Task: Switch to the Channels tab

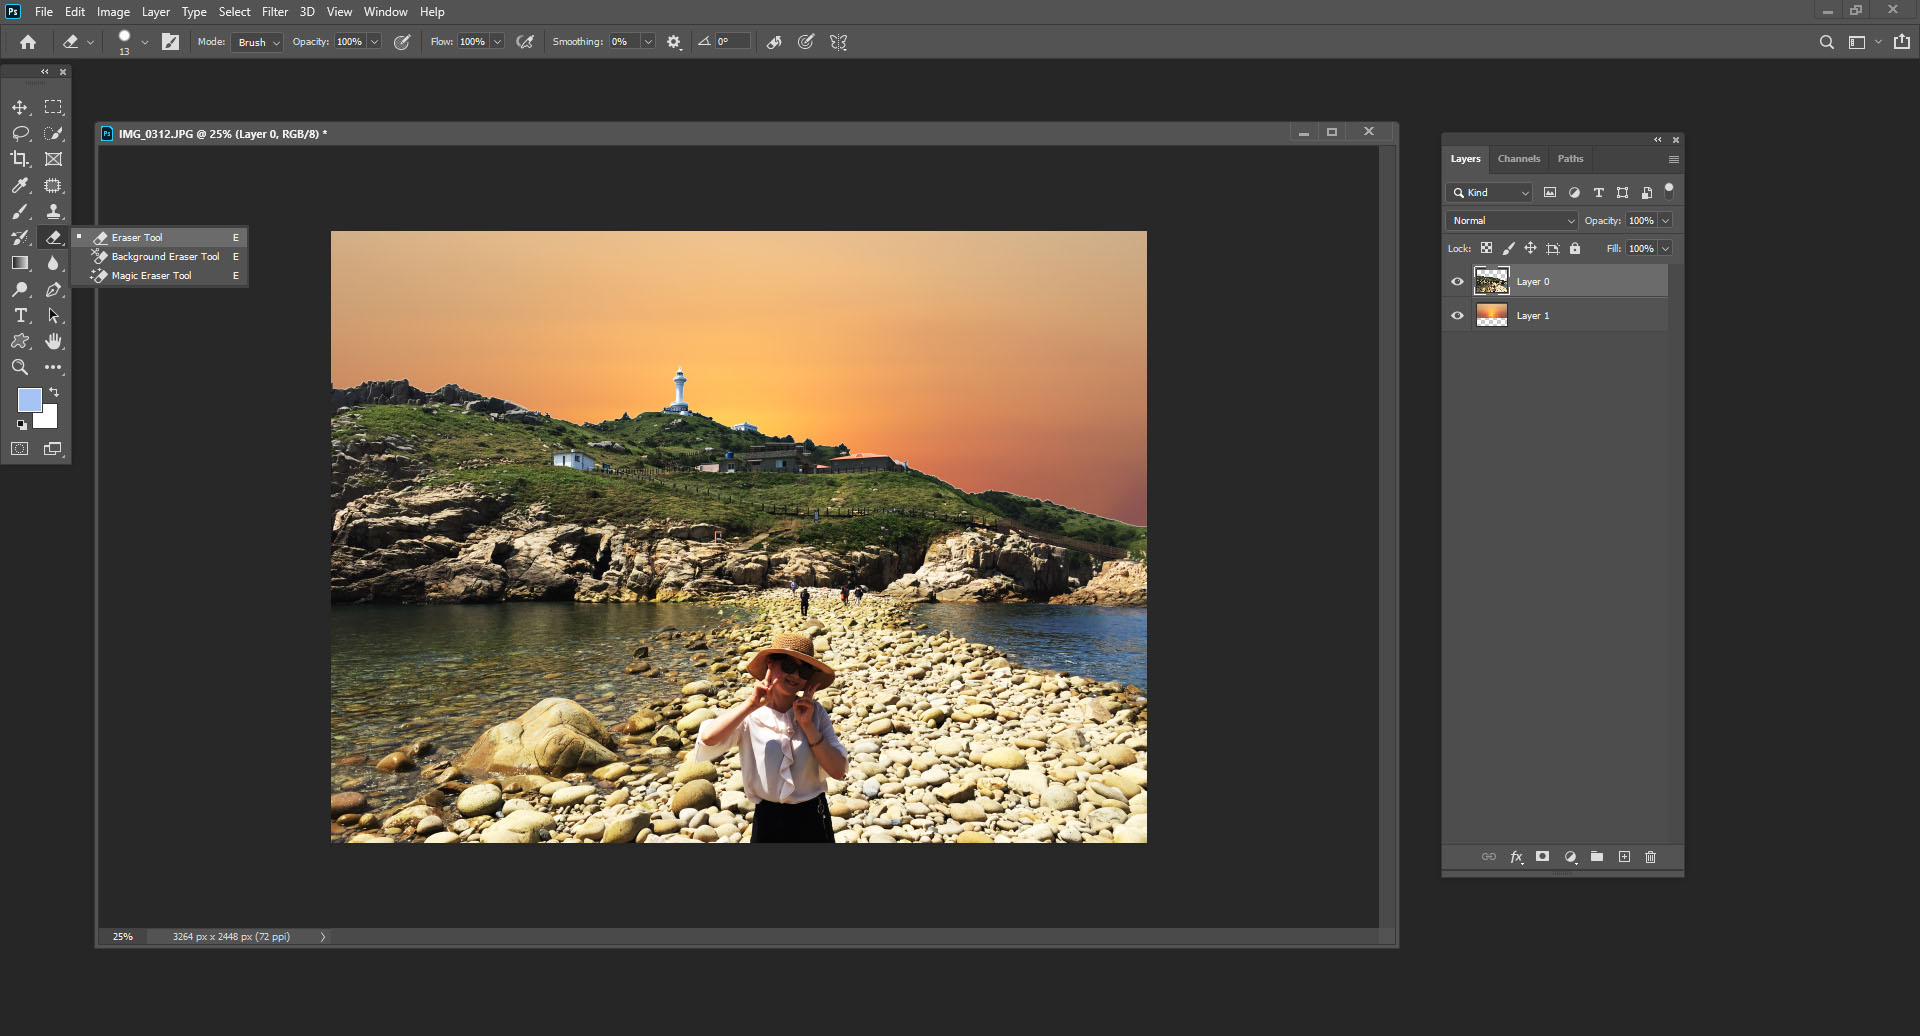Action: tap(1518, 159)
